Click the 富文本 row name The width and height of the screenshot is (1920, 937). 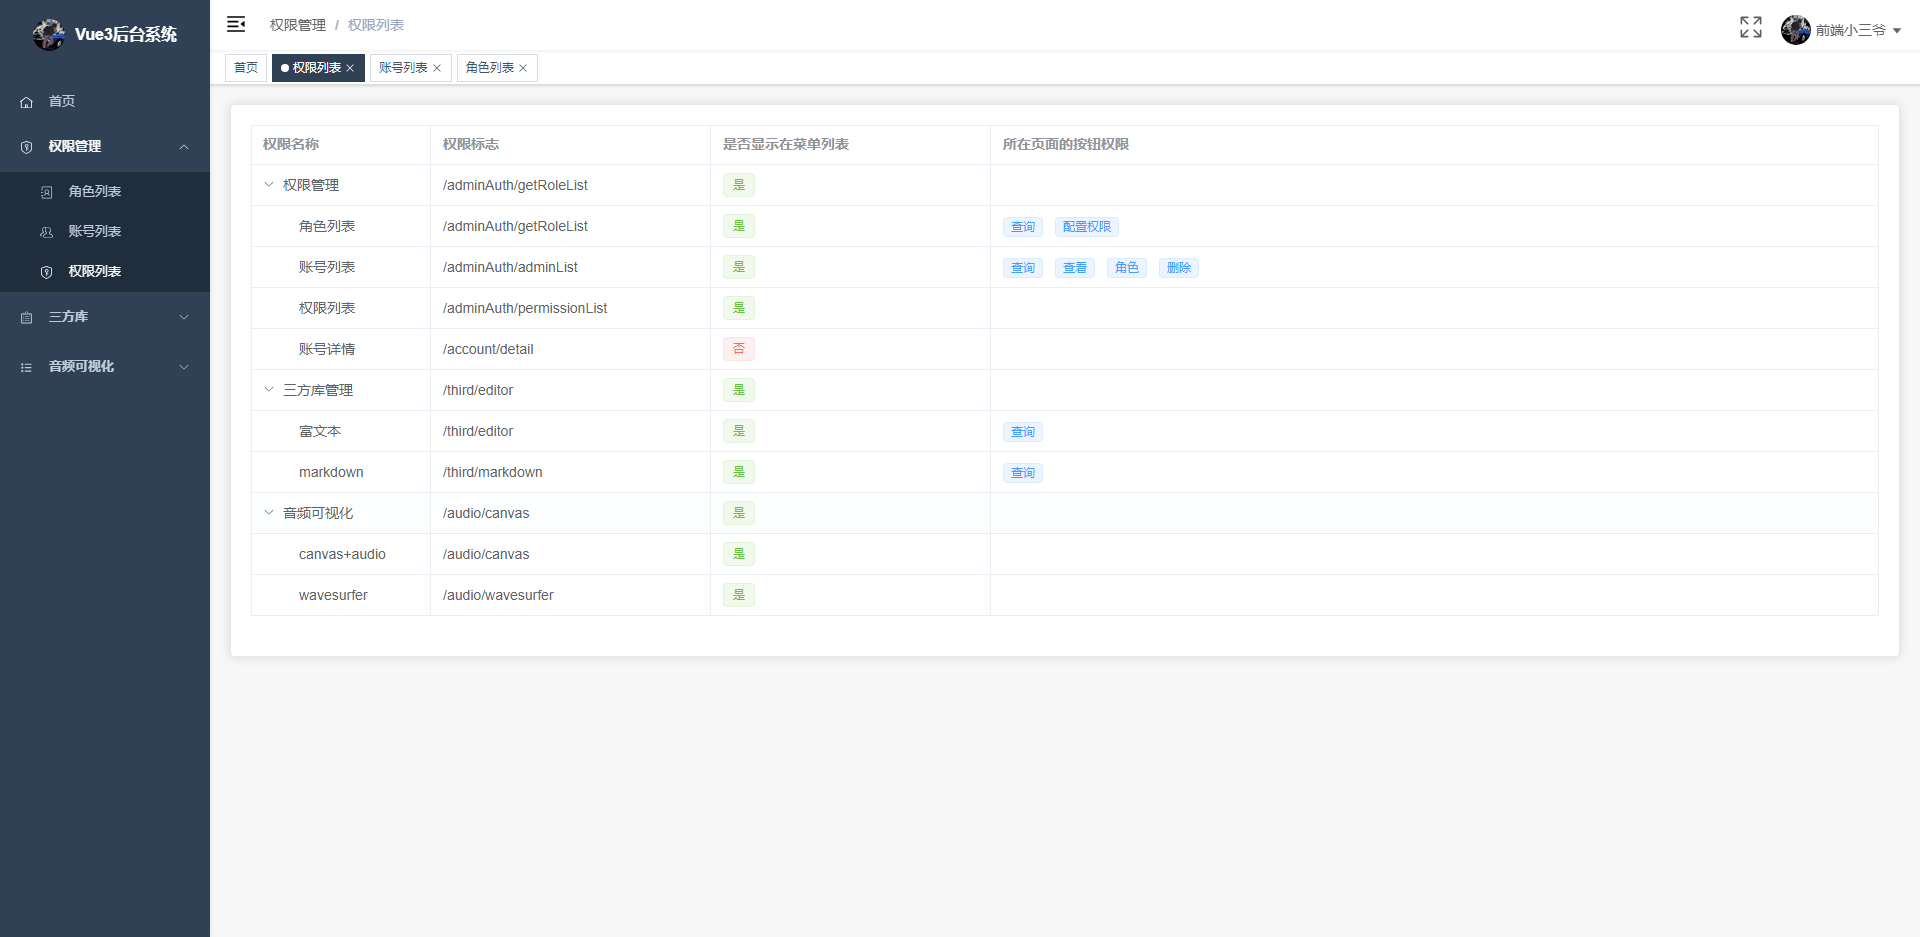pyautogui.click(x=320, y=431)
